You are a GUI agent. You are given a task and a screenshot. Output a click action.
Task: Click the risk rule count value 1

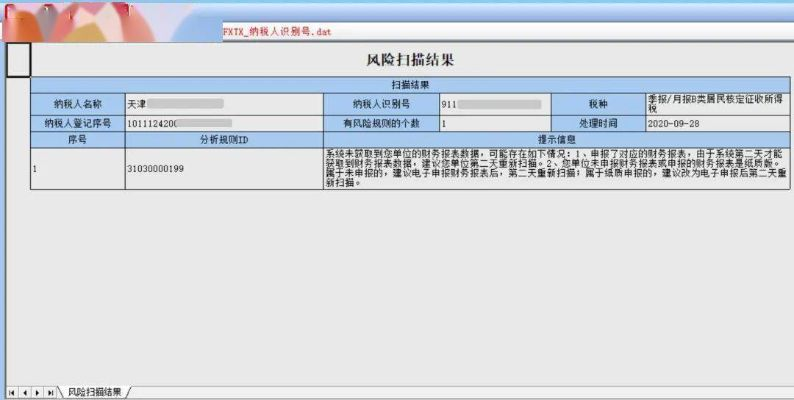coord(495,124)
